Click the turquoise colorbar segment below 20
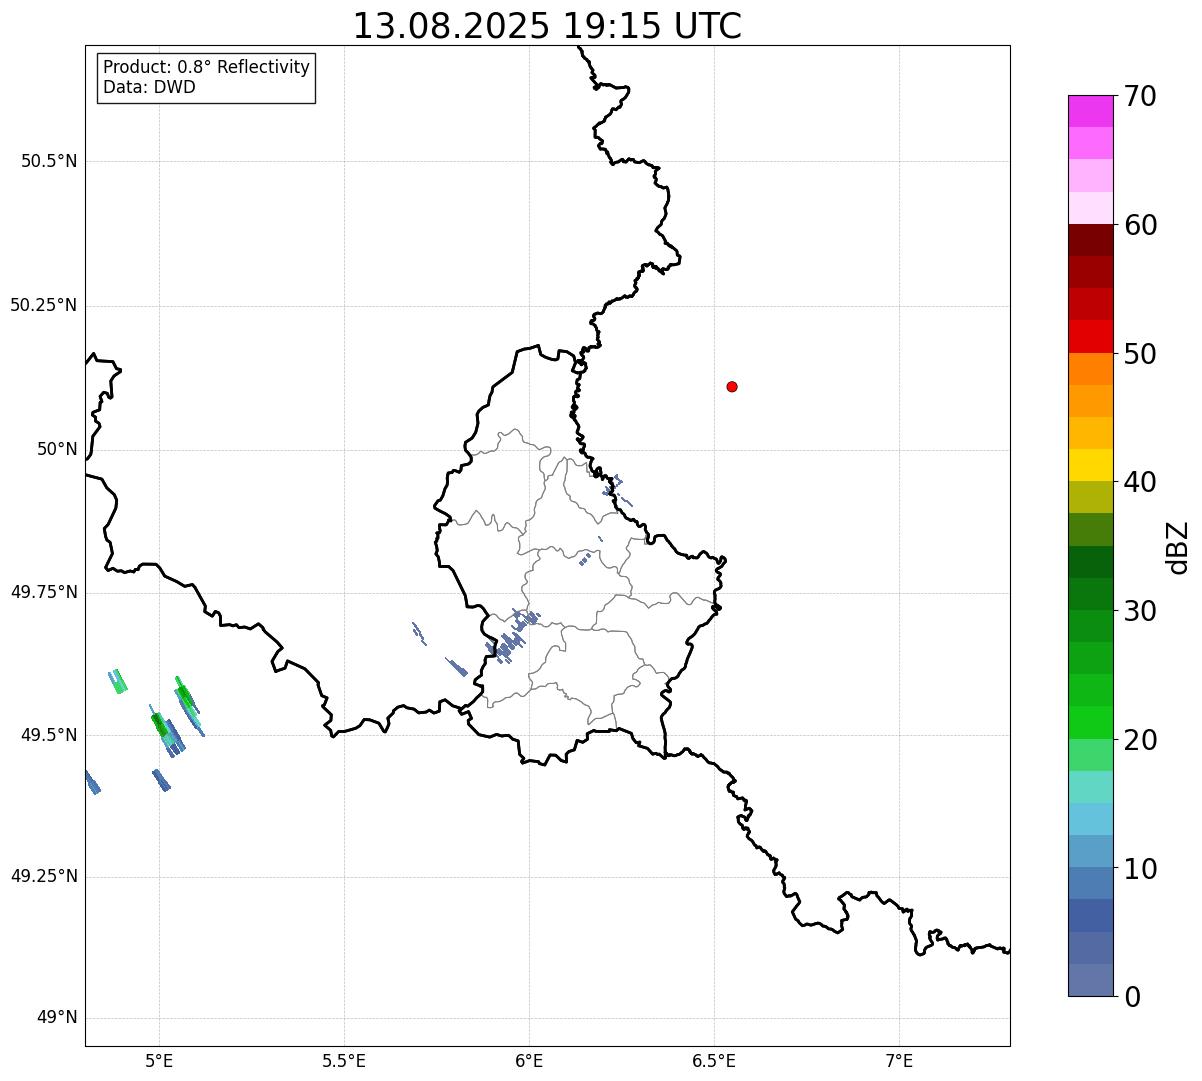This screenshot has height=1081, width=1202. point(1090,787)
